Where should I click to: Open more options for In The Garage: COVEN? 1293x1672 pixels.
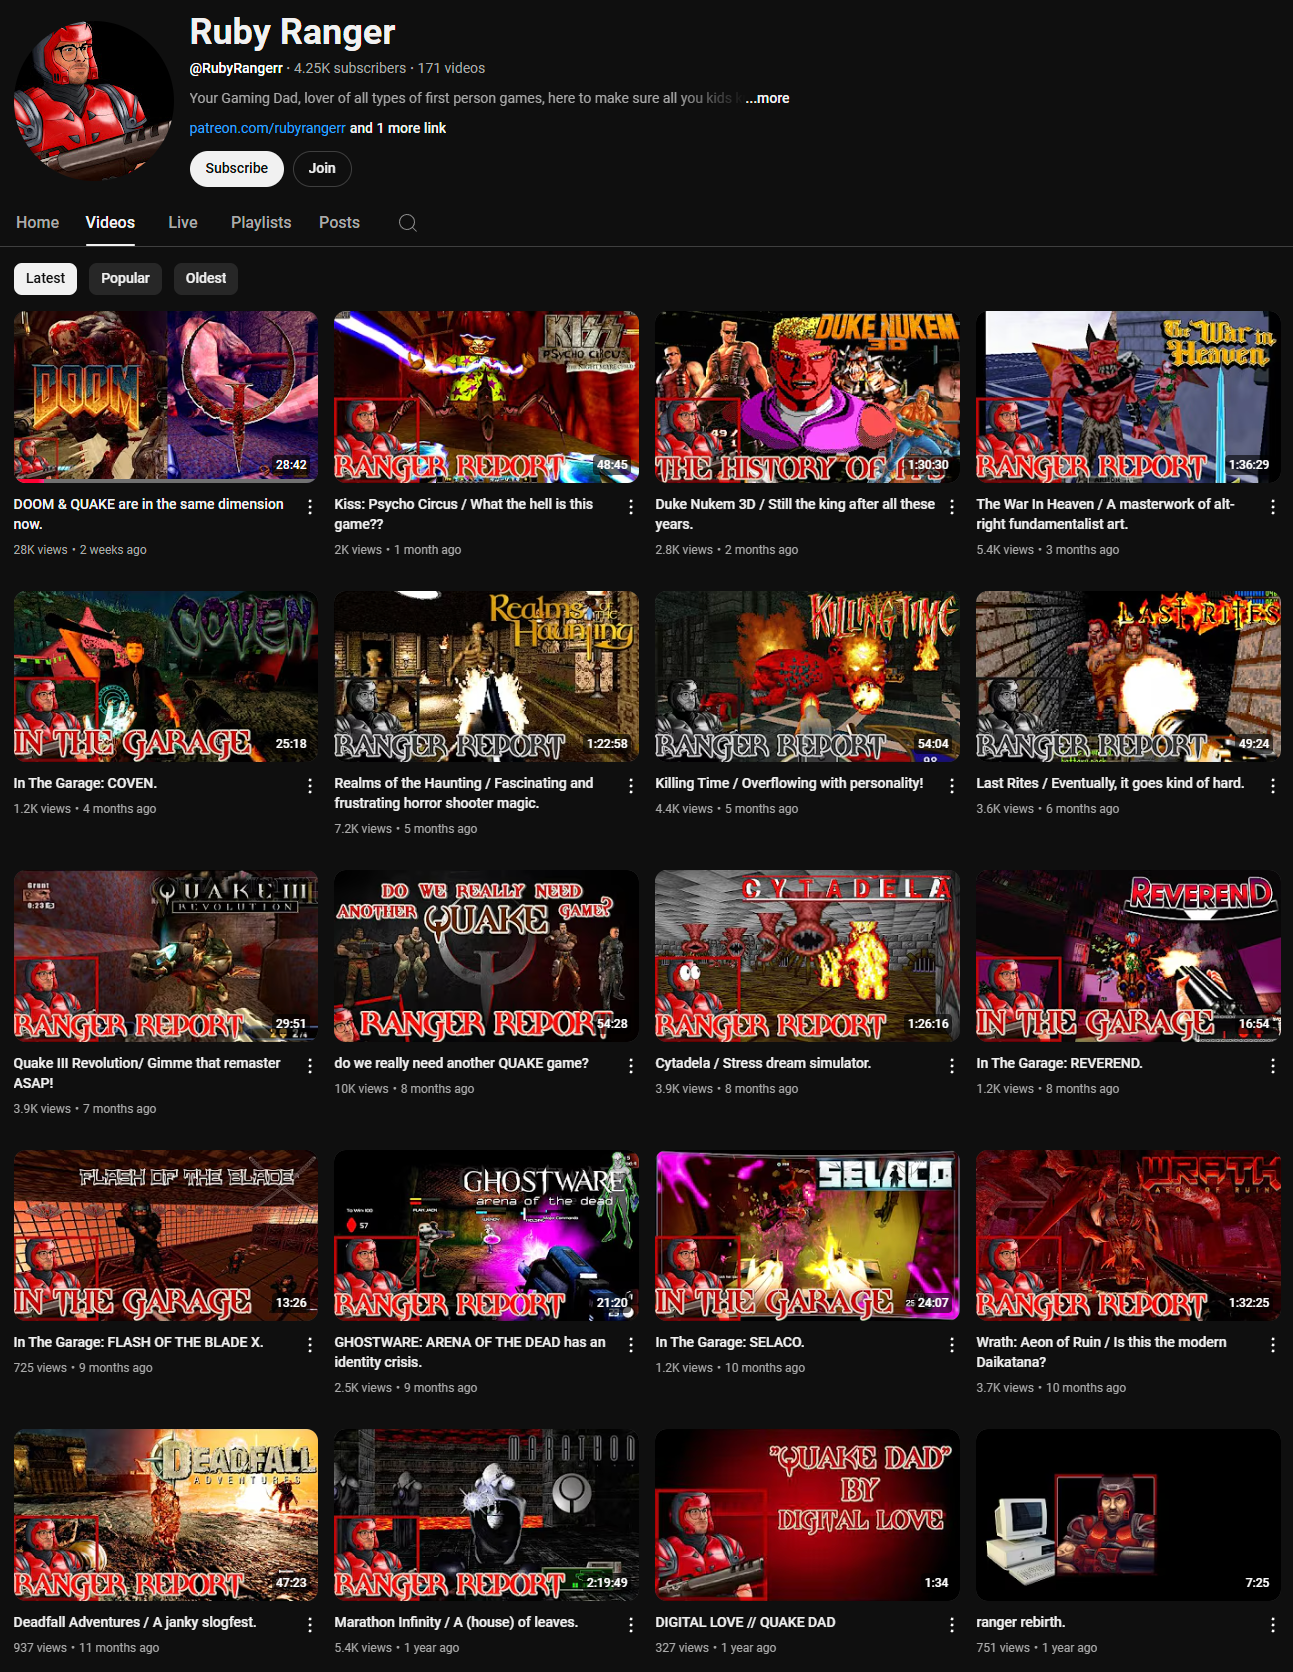click(310, 786)
